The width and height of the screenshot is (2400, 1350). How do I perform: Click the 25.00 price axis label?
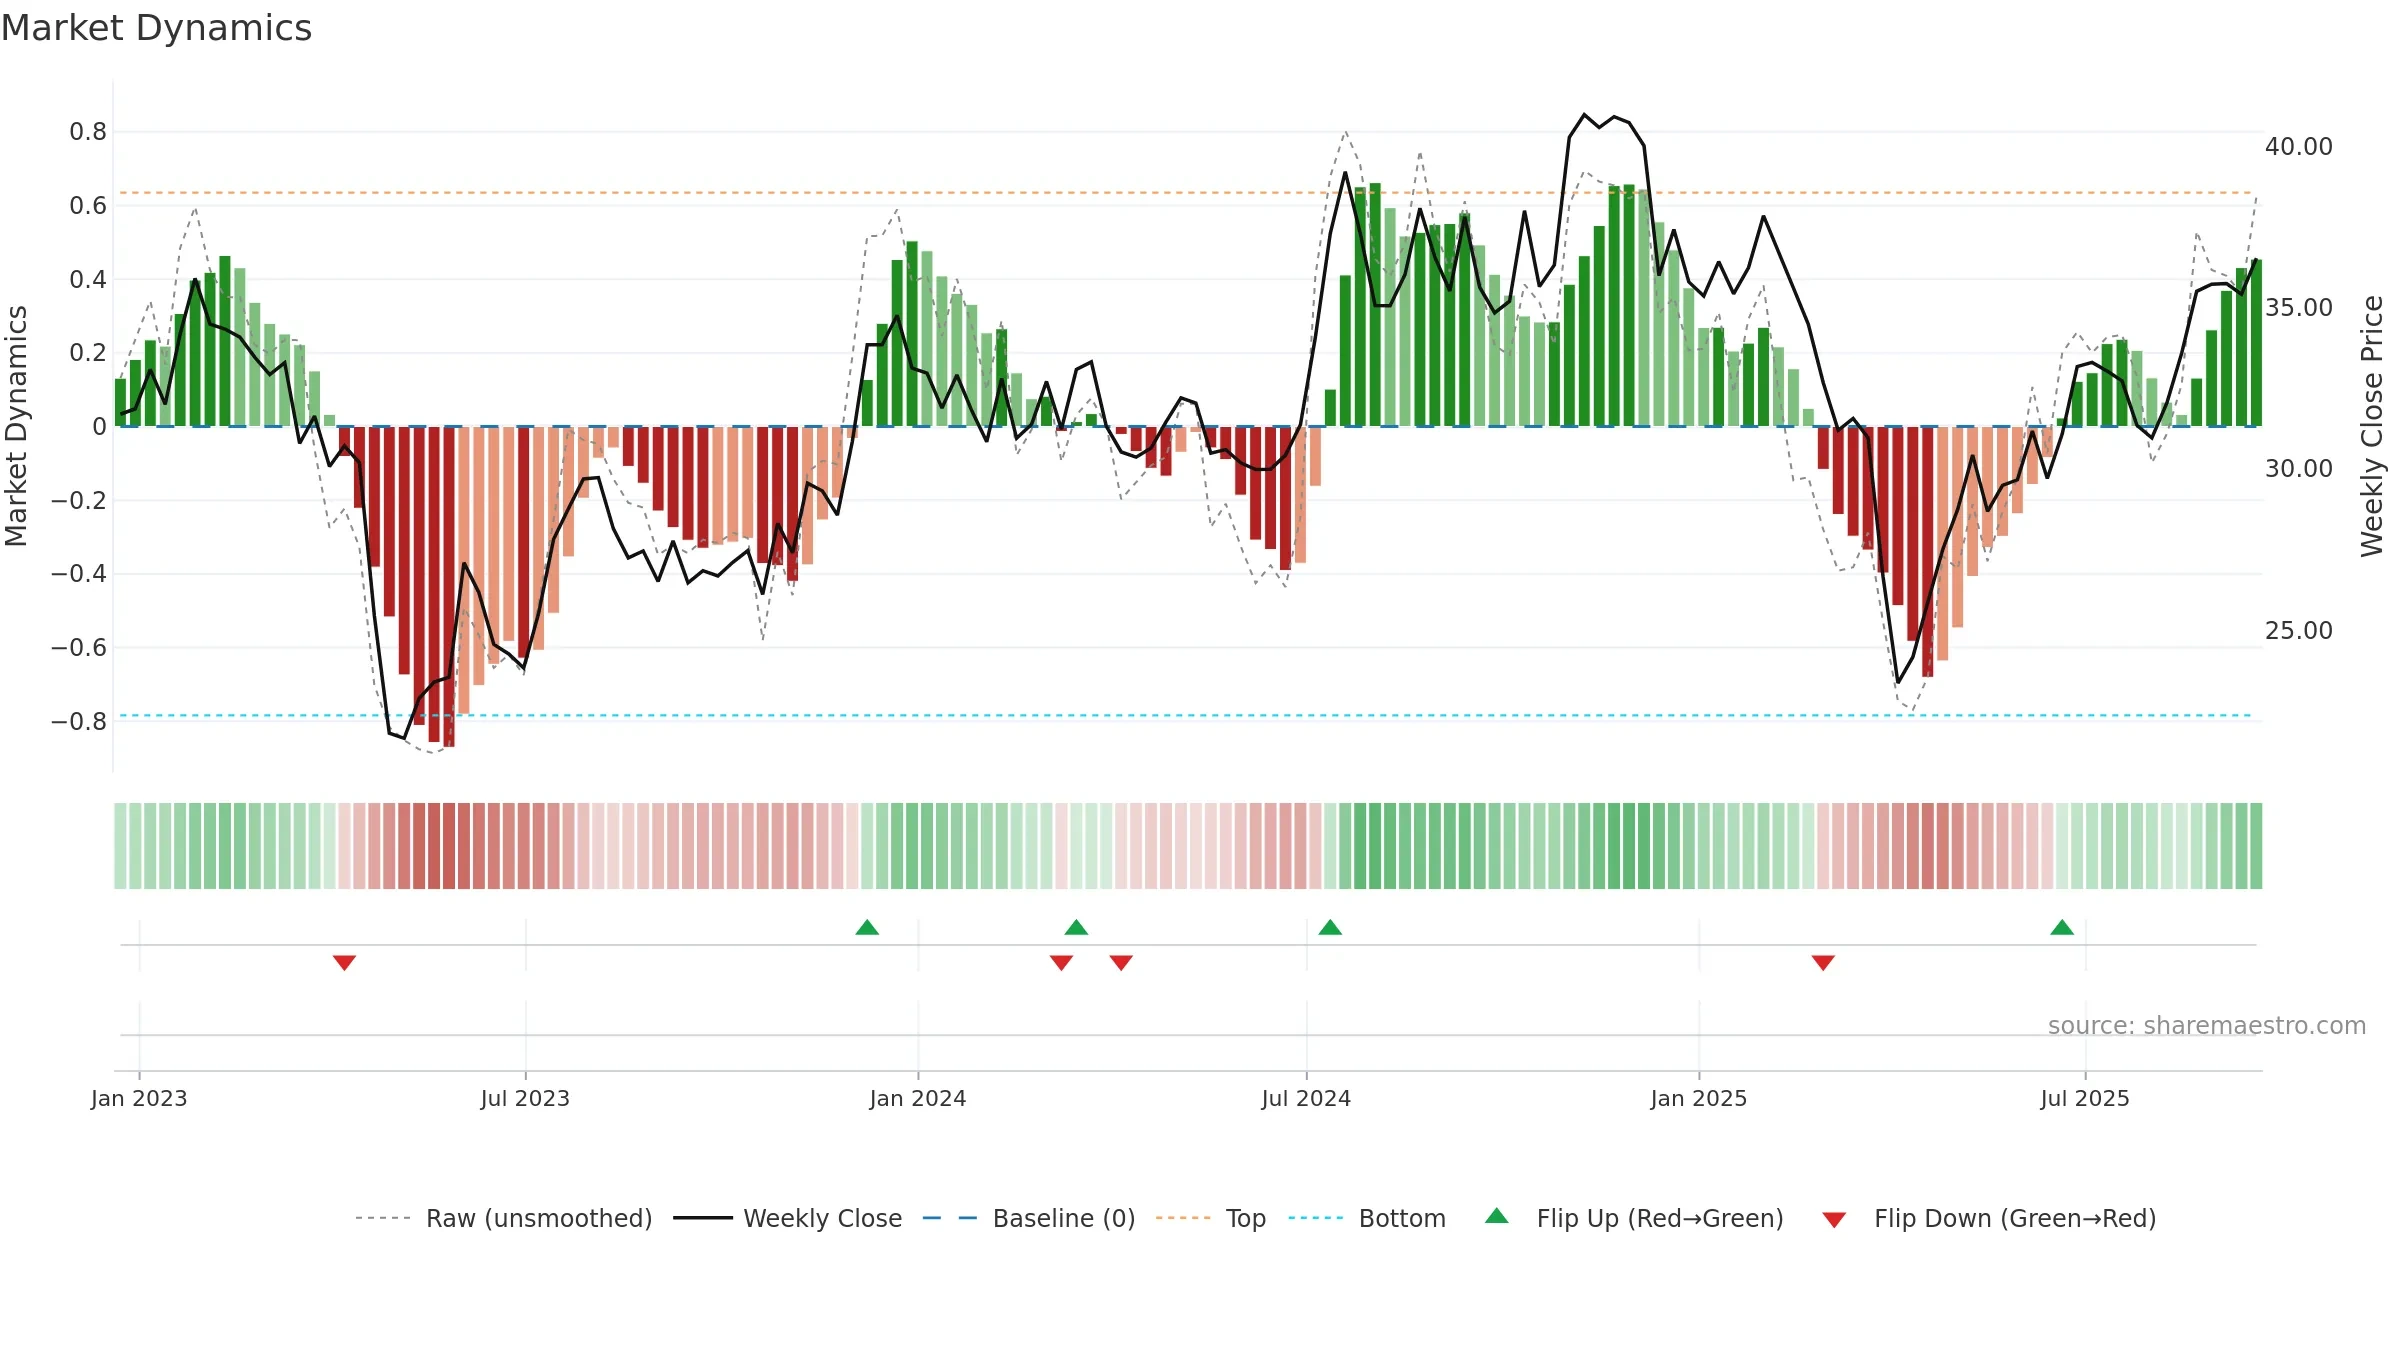tap(2299, 630)
